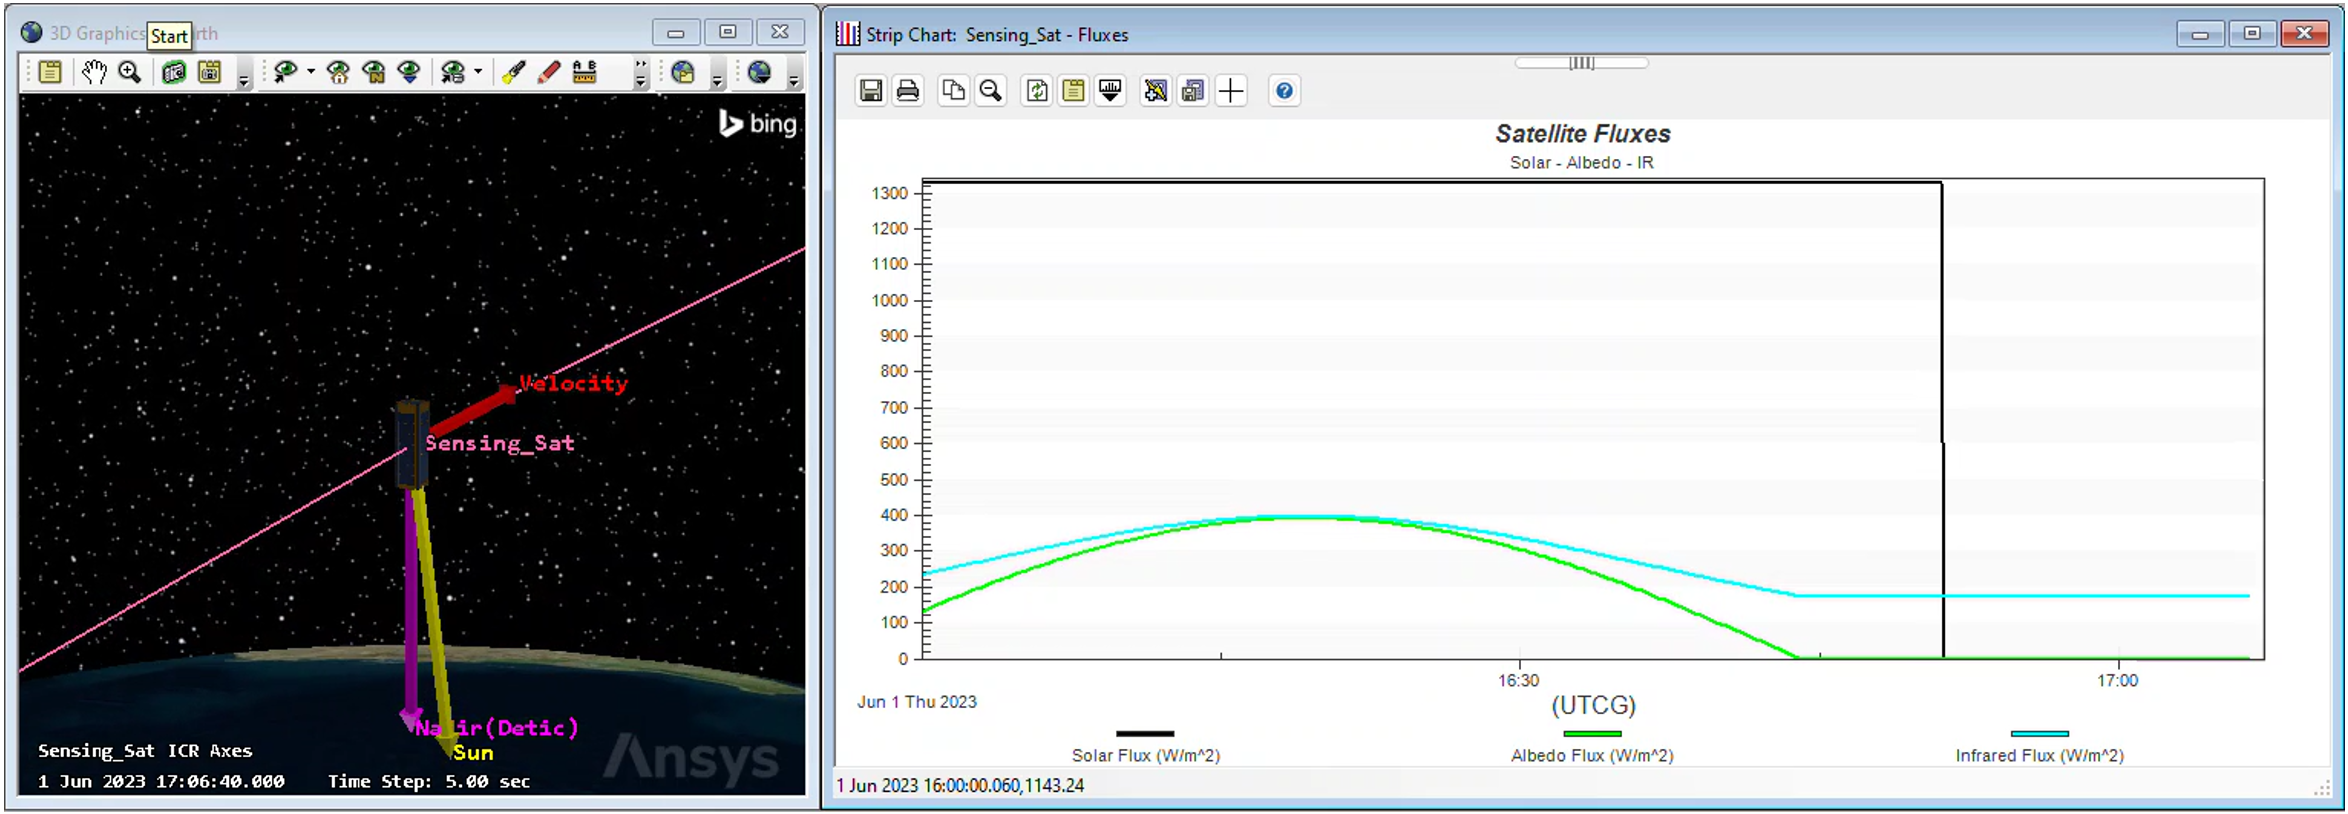Click the Strip Chart window title icon
2348x814 pixels.
[x=847, y=34]
